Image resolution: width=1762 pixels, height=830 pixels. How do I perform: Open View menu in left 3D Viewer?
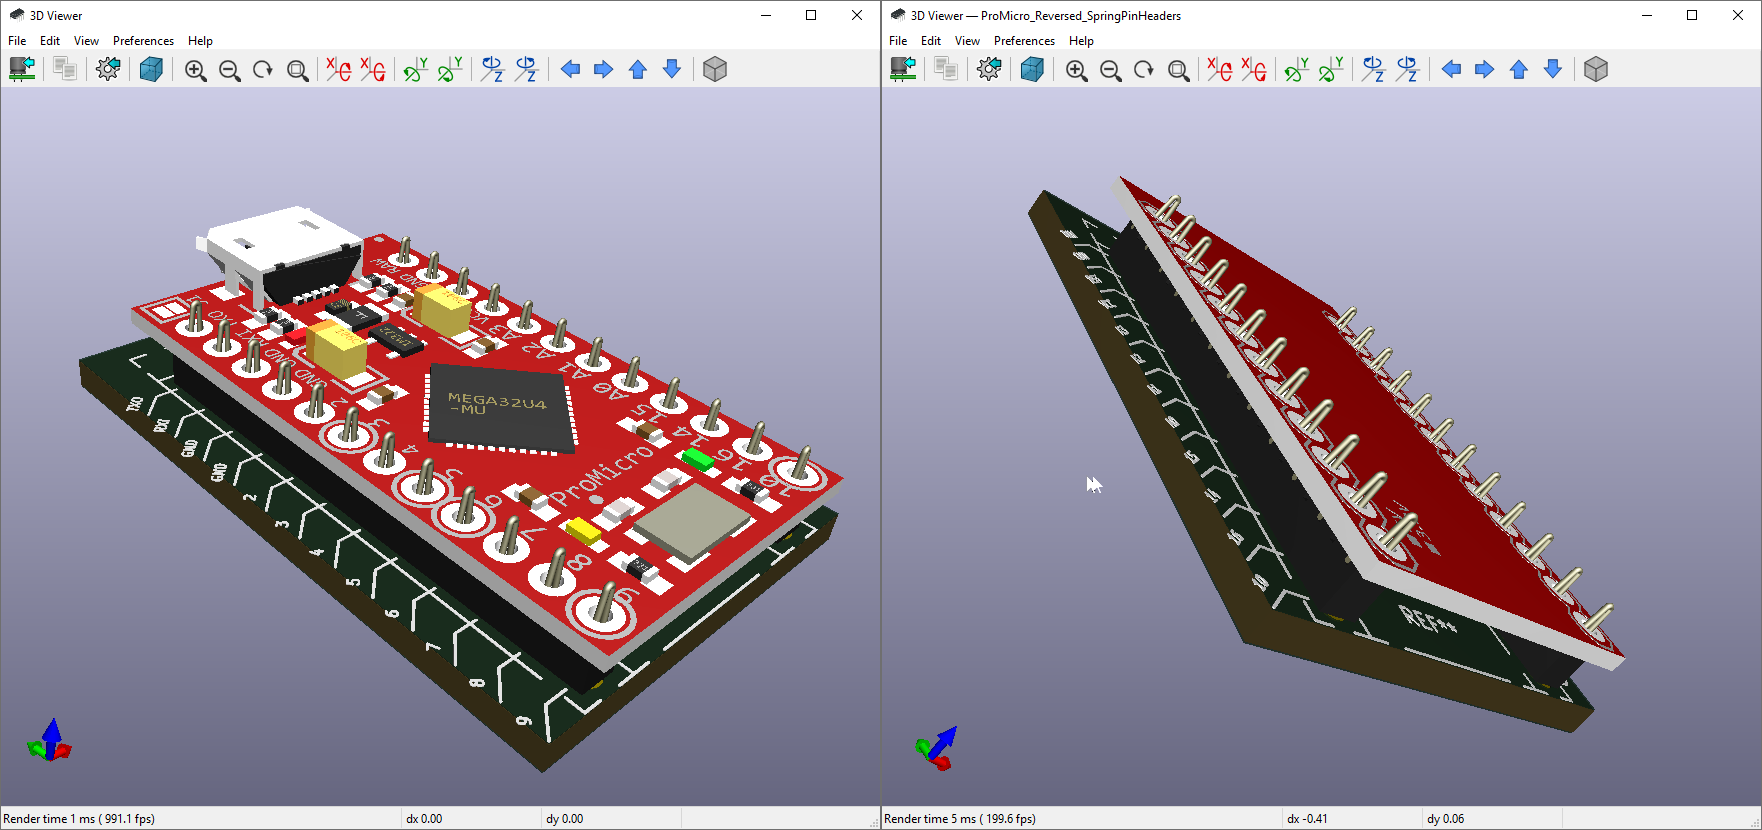point(86,41)
